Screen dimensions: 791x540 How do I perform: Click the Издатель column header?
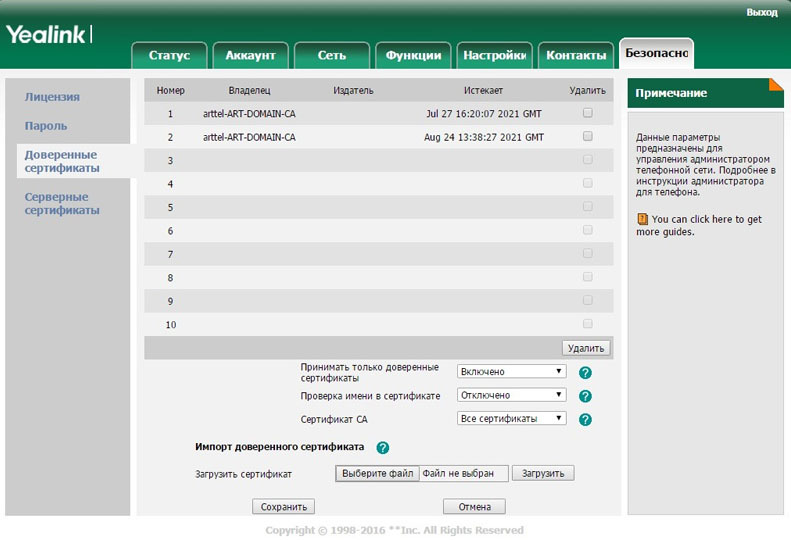(x=353, y=90)
